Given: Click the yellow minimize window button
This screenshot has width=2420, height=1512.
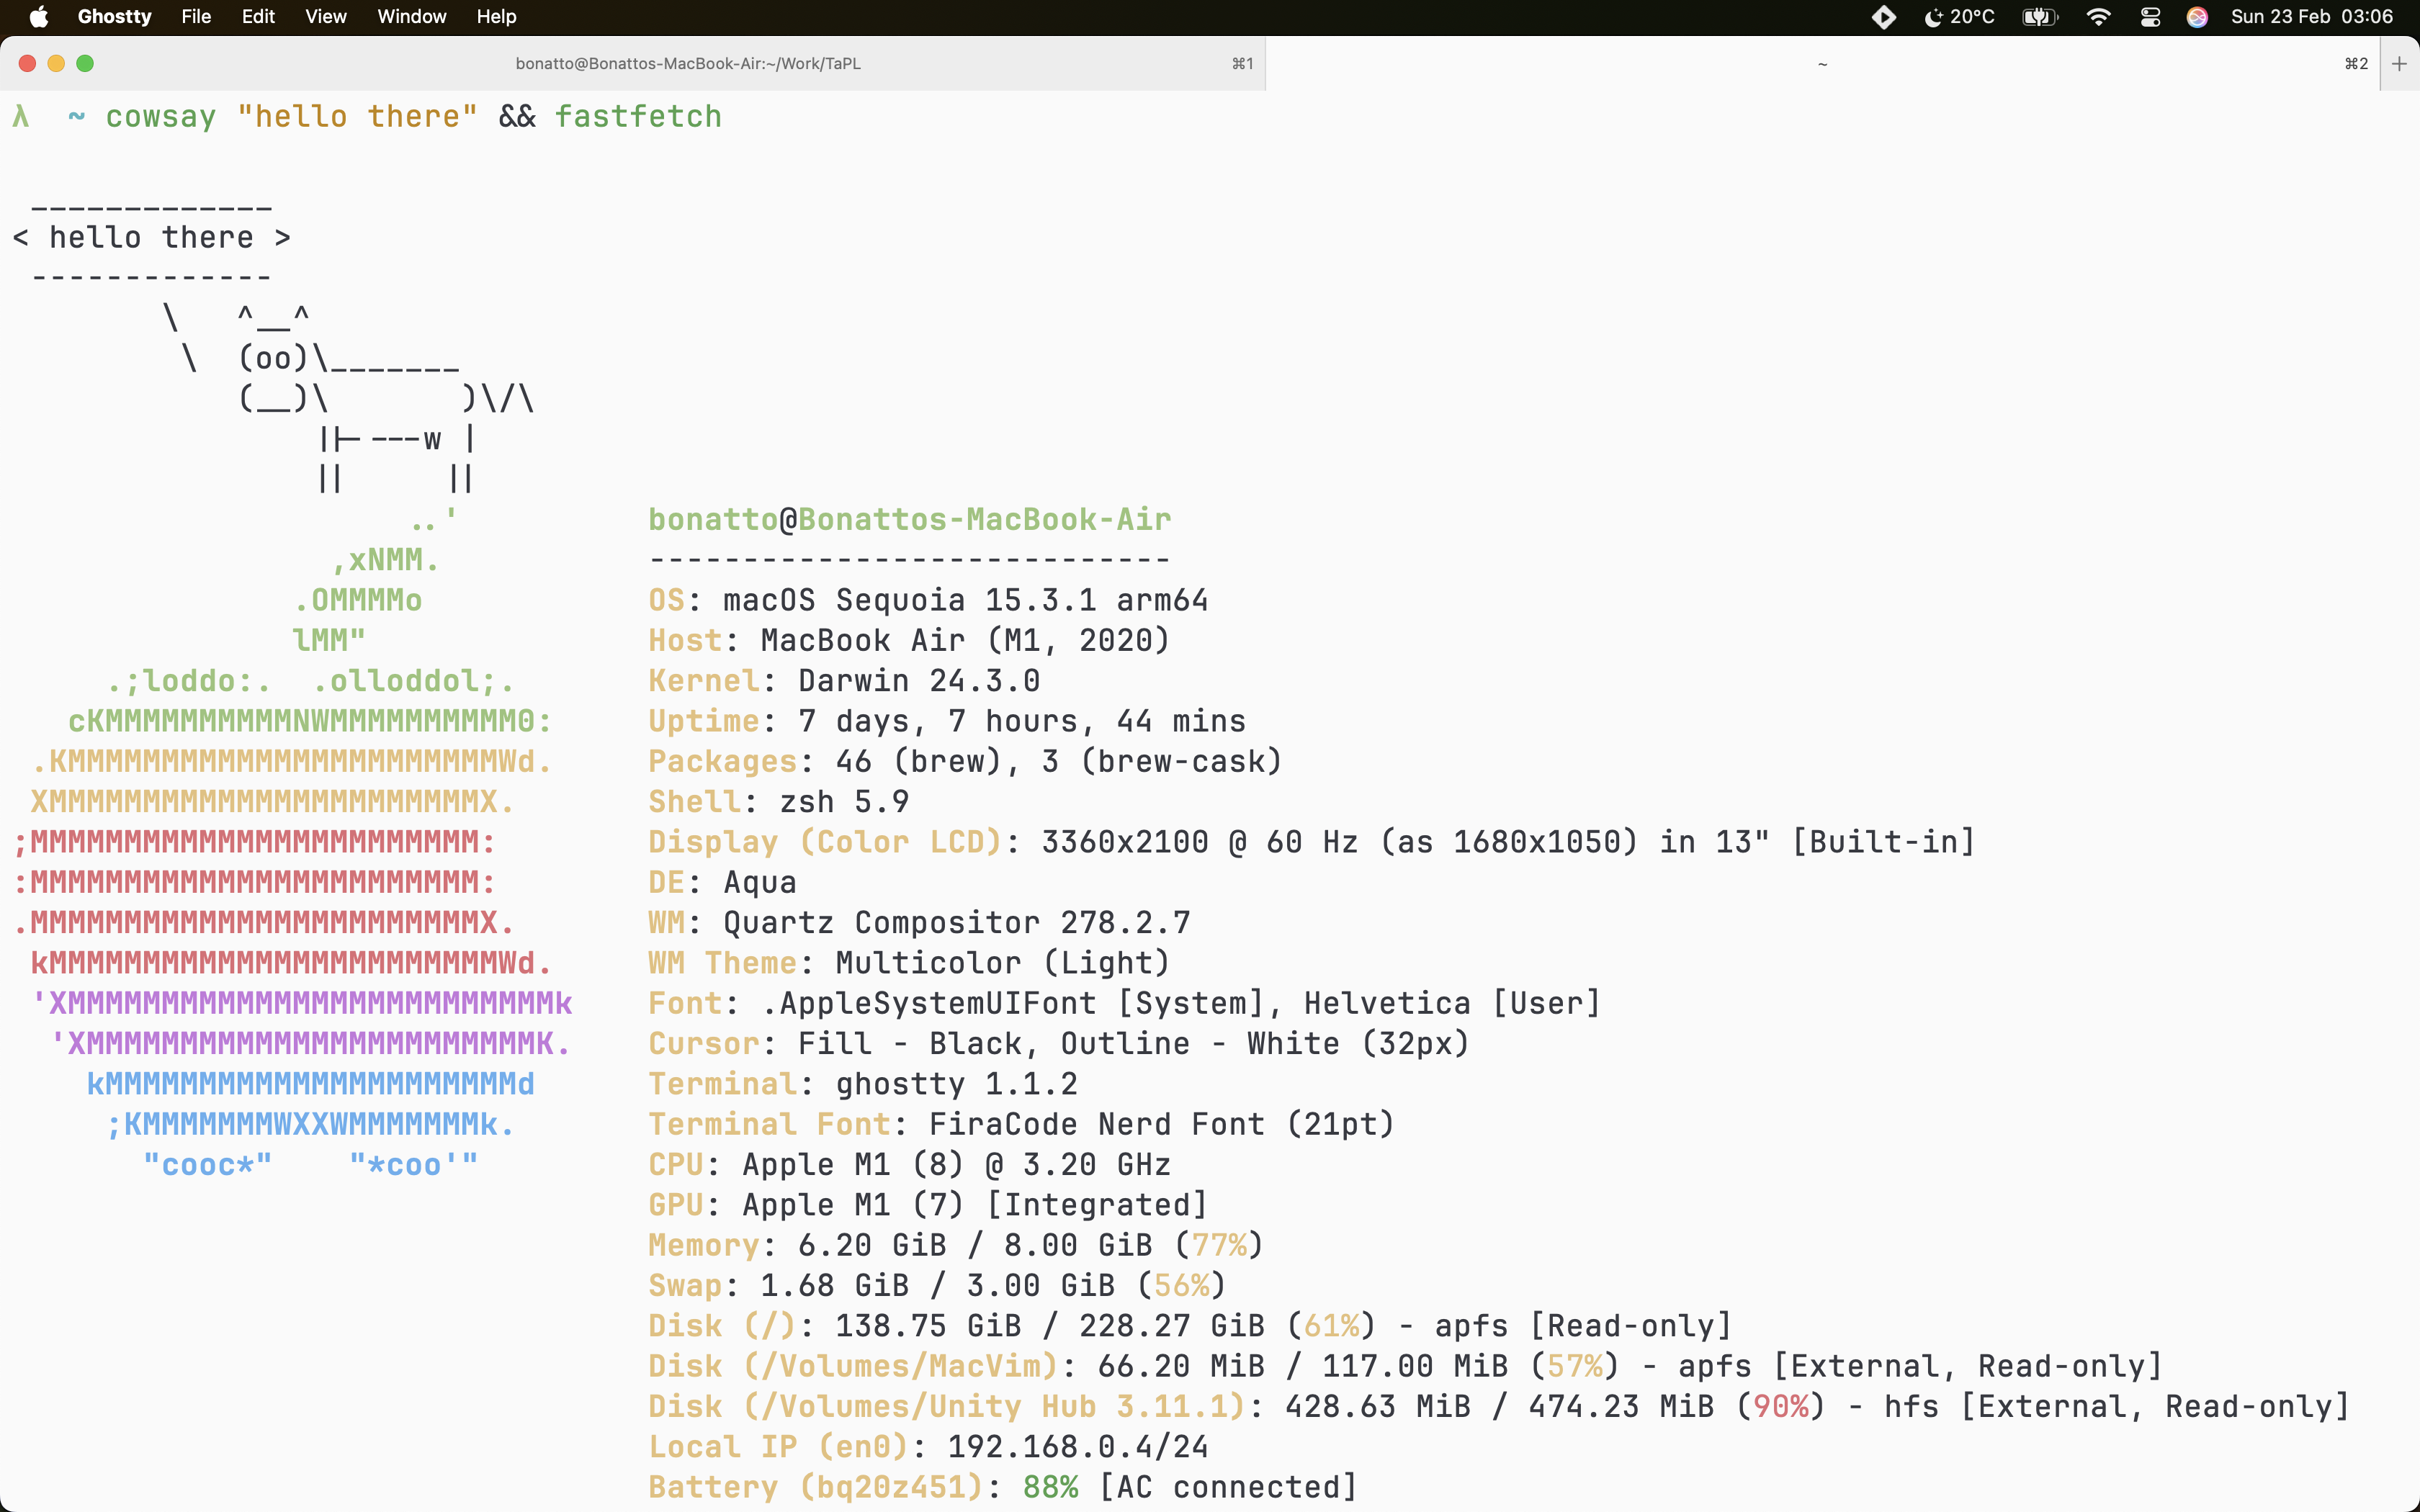Looking at the screenshot, I should [x=56, y=64].
